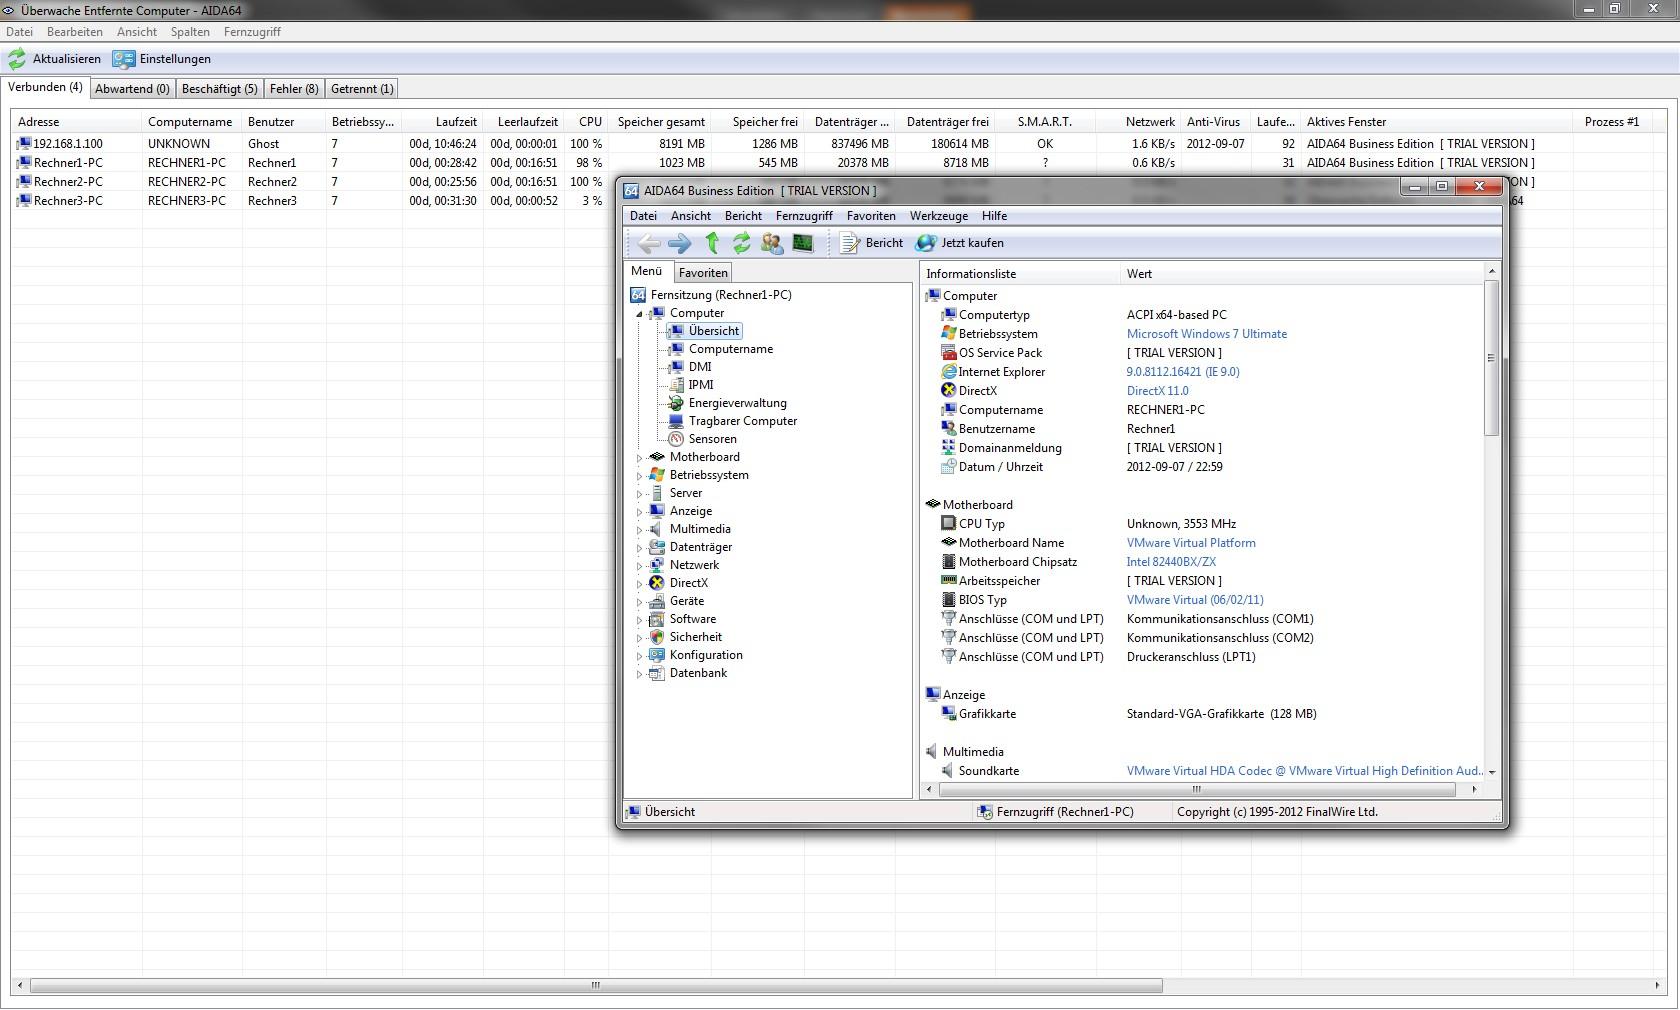The width and height of the screenshot is (1680, 1010).
Task: Expand the Netzwerk tree node
Action: 640,566
